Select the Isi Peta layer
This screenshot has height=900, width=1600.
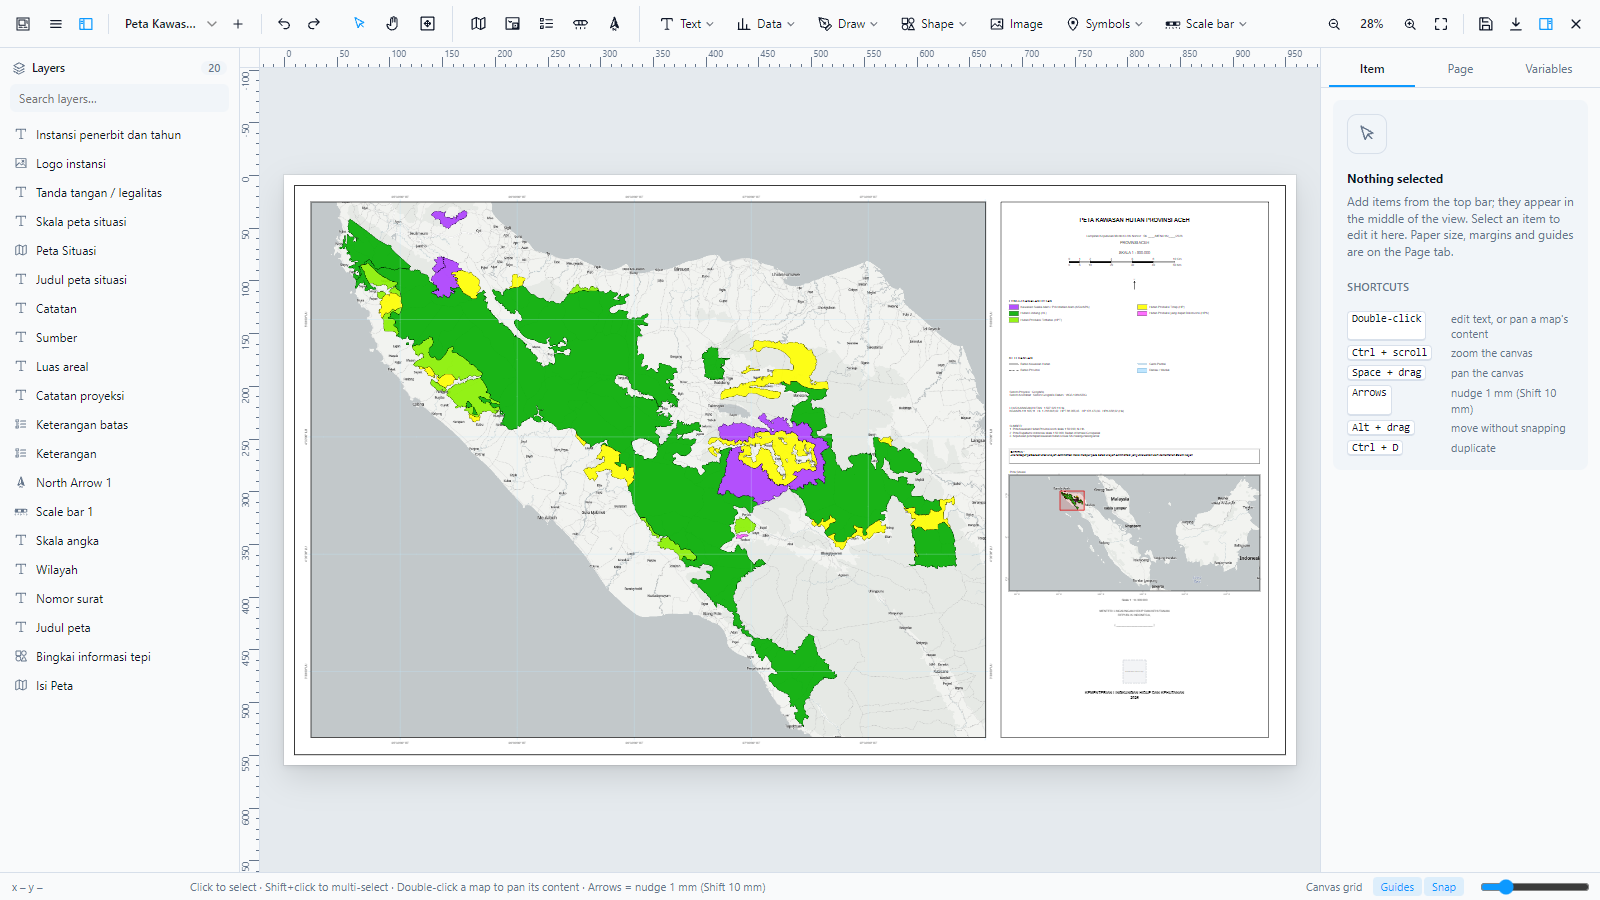coord(120,686)
